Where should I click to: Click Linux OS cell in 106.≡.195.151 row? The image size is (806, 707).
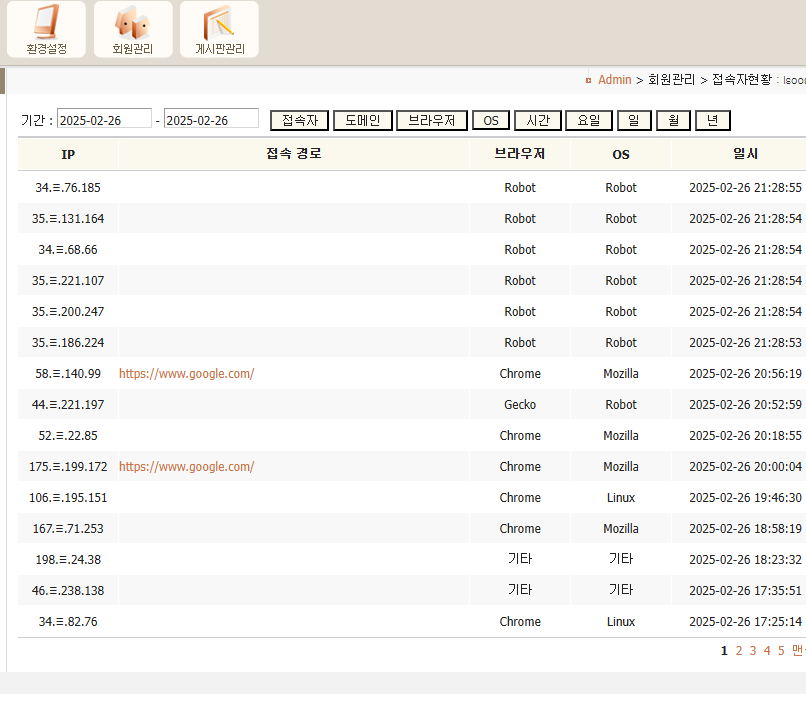[x=621, y=498]
